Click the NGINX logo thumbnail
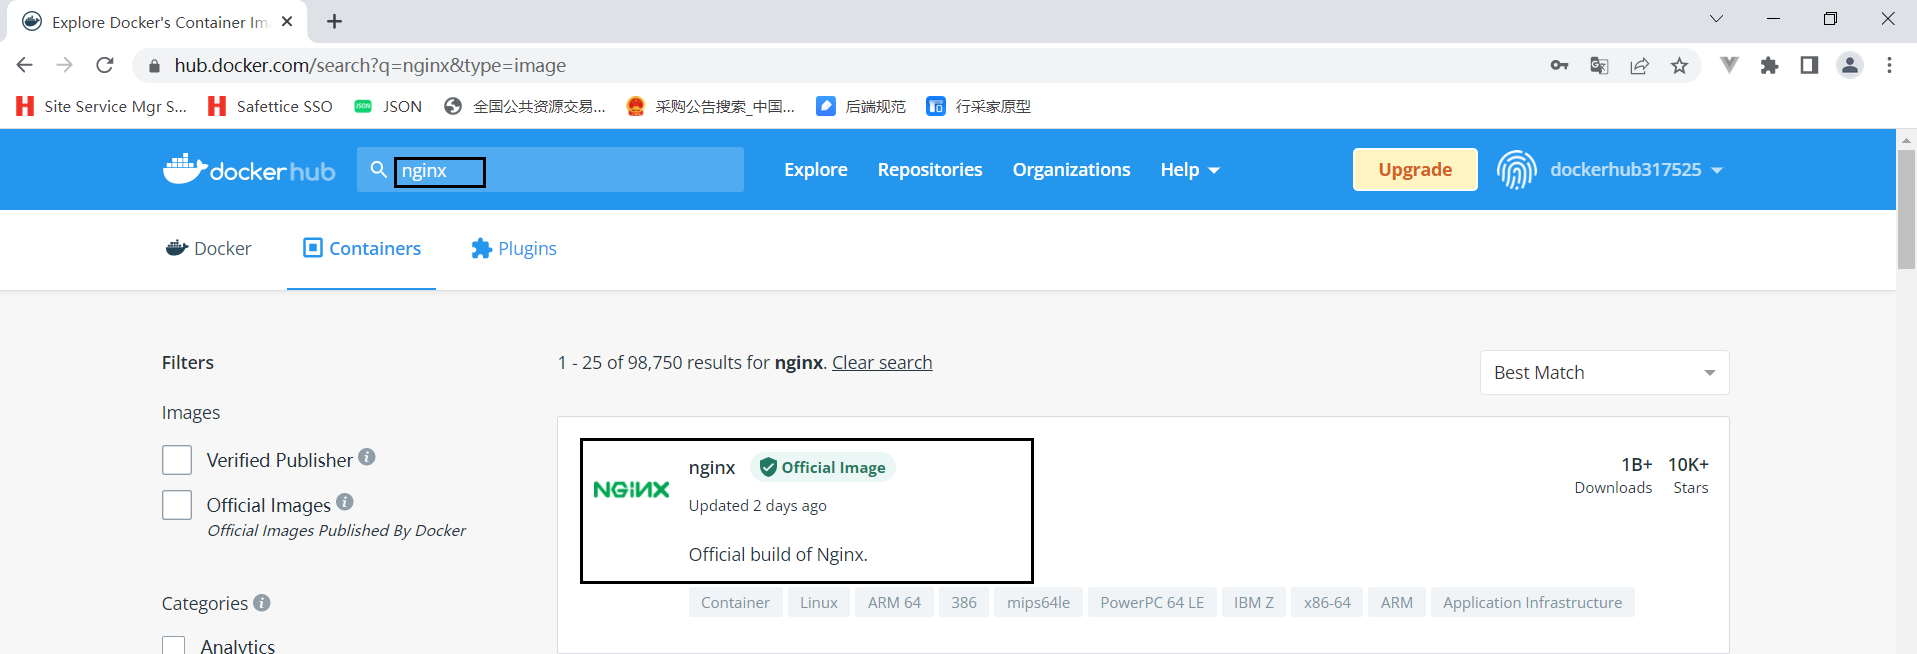Viewport: 1917px width, 654px height. pos(631,489)
